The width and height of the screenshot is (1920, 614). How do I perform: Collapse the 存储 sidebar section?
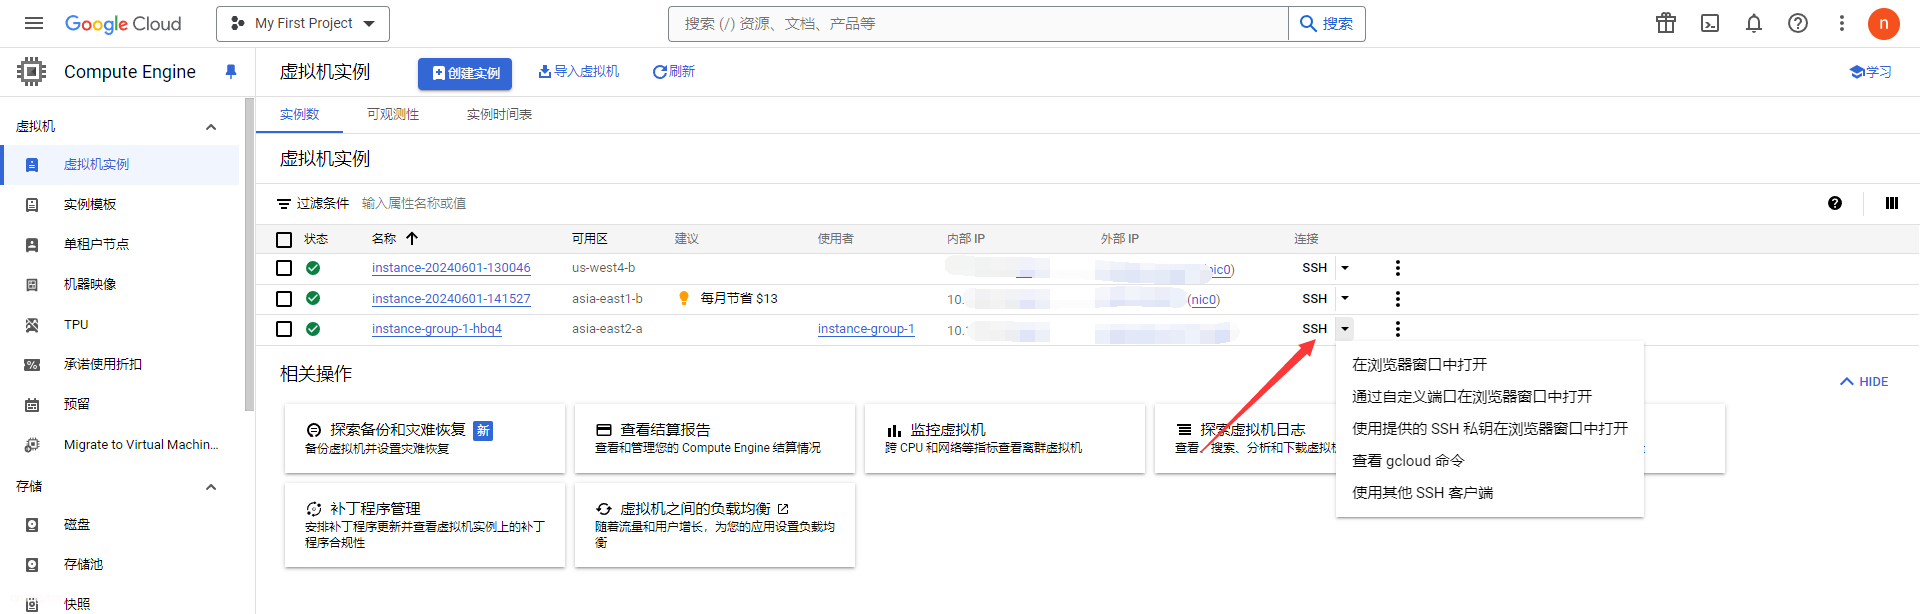tap(211, 487)
